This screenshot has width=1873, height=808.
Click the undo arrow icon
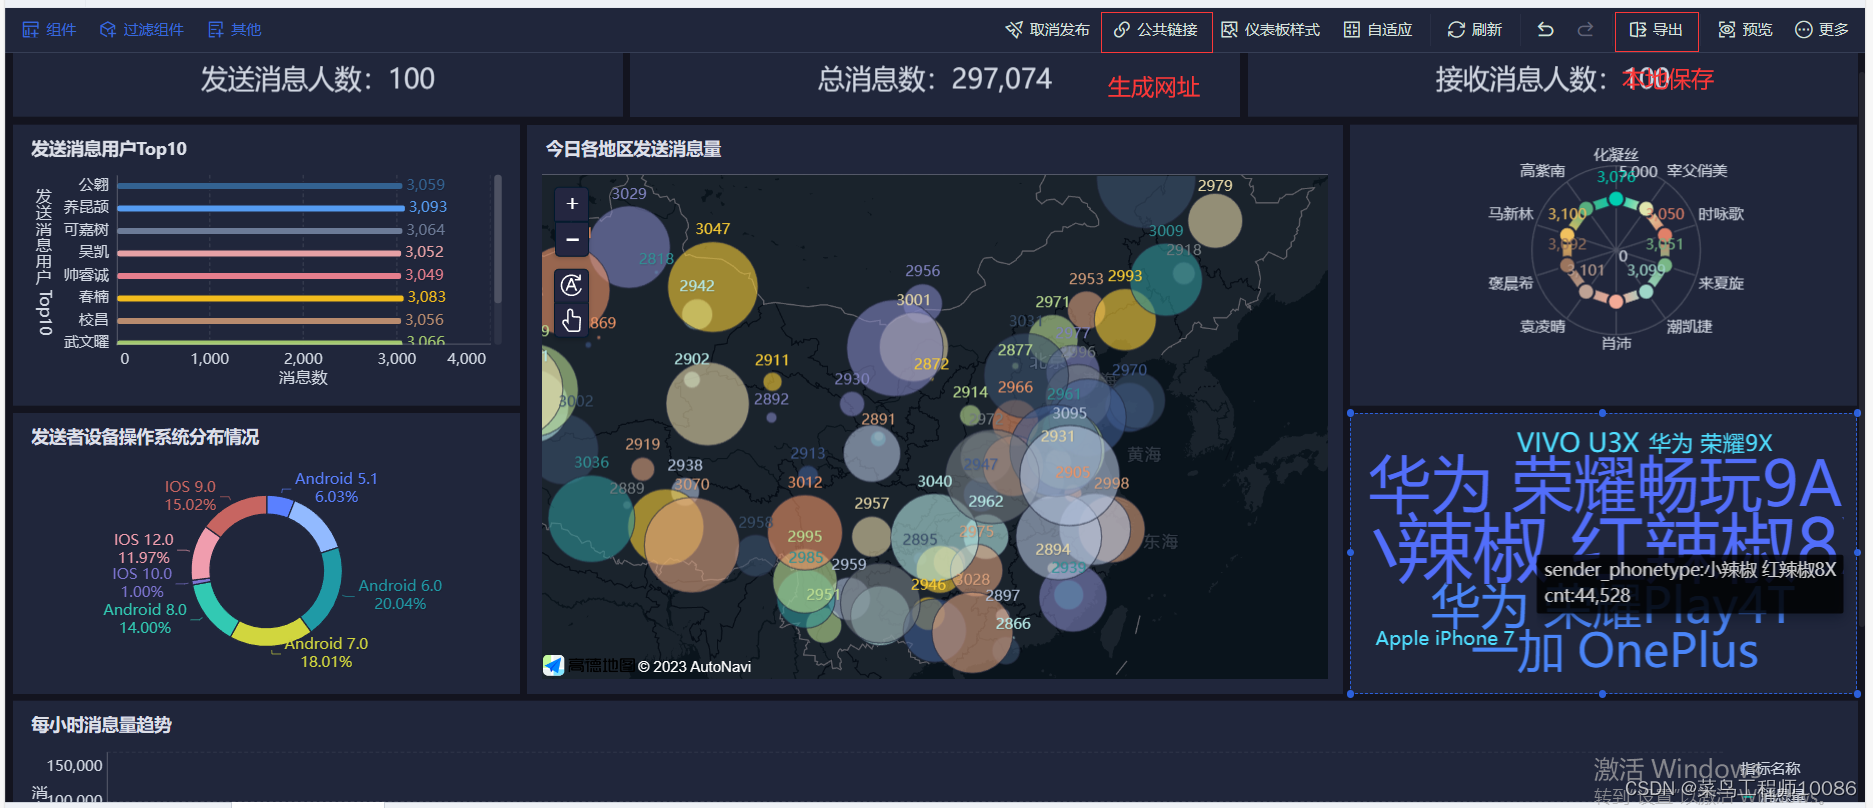[1545, 30]
